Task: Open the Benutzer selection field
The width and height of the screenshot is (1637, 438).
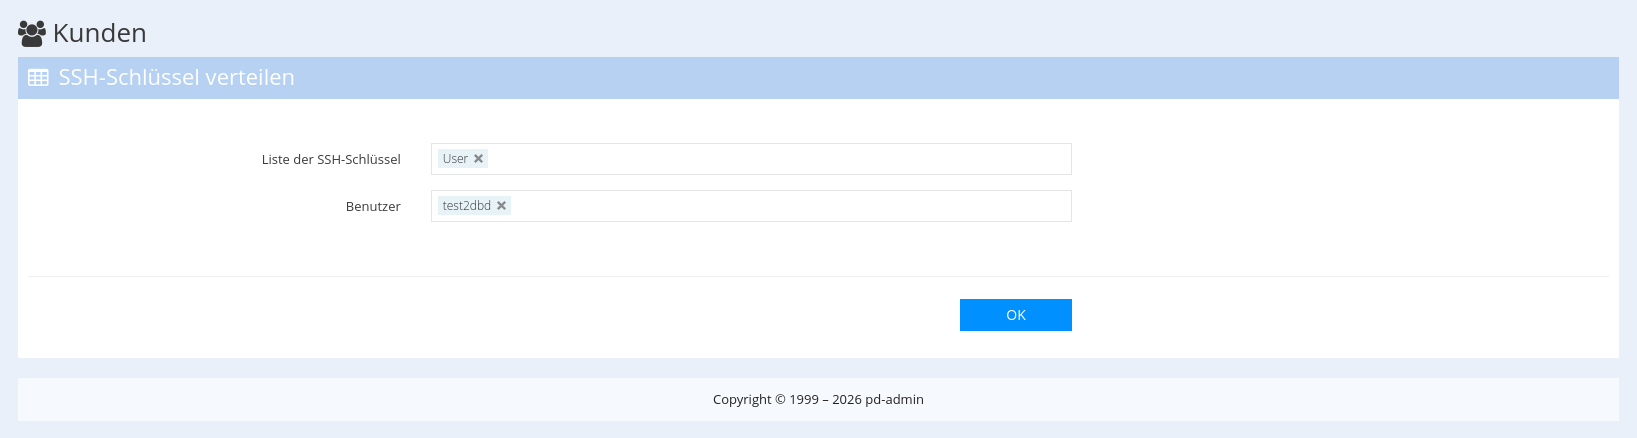Action: [x=790, y=206]
